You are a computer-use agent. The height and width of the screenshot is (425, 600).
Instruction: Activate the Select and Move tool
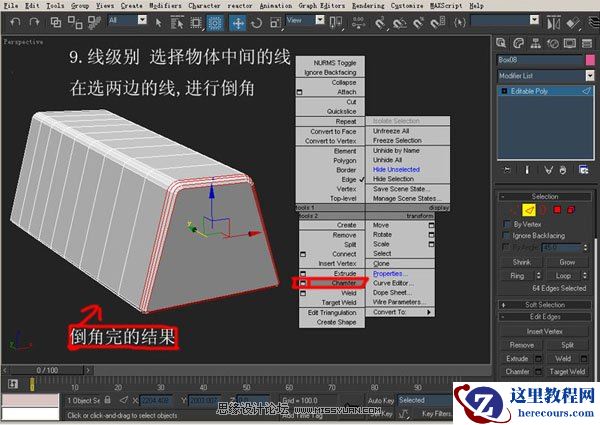pos(238,23)
